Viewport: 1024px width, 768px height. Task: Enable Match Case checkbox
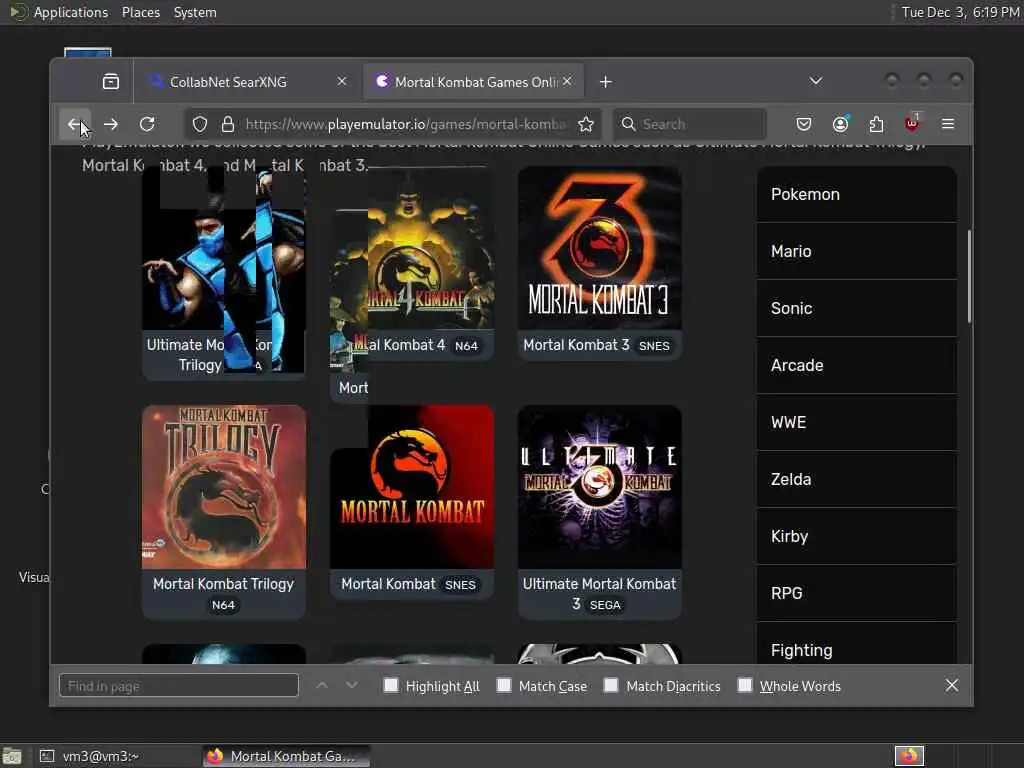[x=504, y=685]
